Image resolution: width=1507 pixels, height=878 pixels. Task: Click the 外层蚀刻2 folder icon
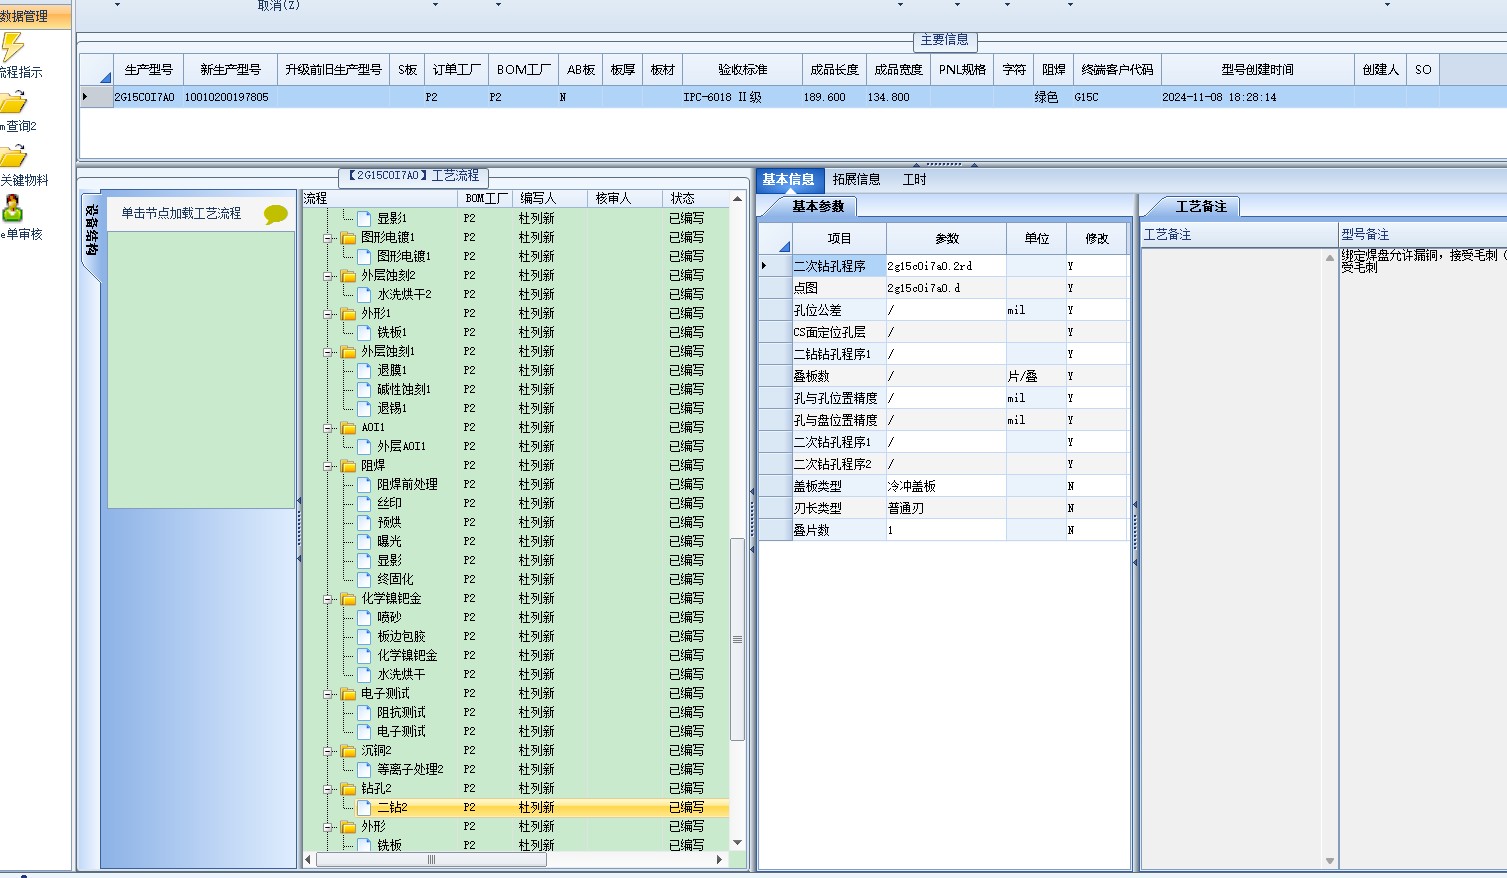pyautogui.click(x=349, y=276)
